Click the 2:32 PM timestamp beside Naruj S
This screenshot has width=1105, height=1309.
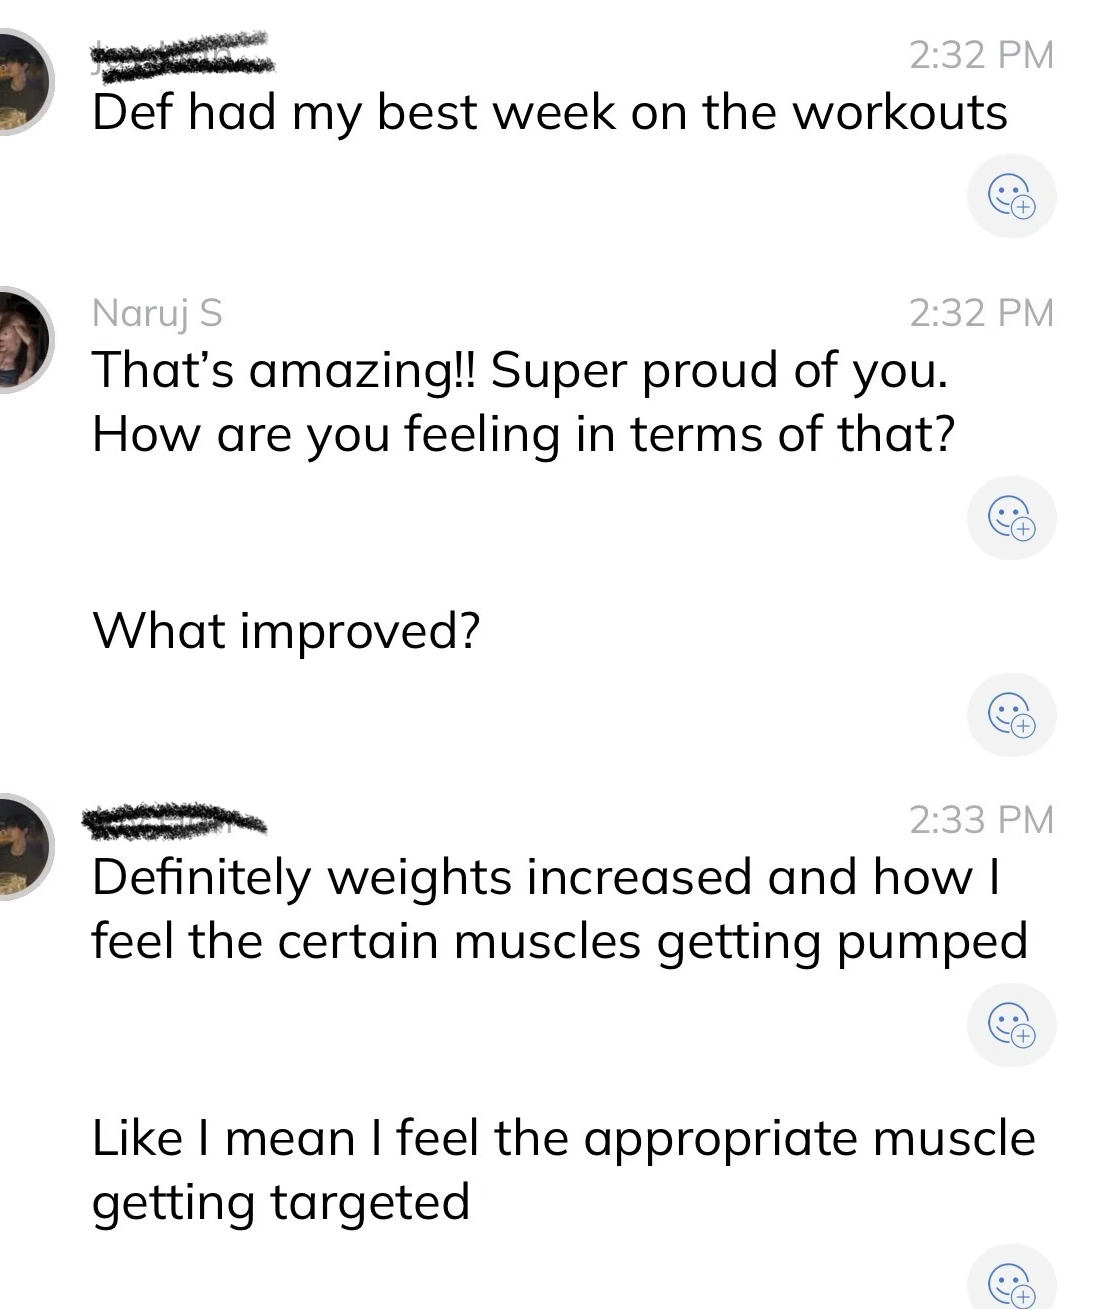pos(982,313)
